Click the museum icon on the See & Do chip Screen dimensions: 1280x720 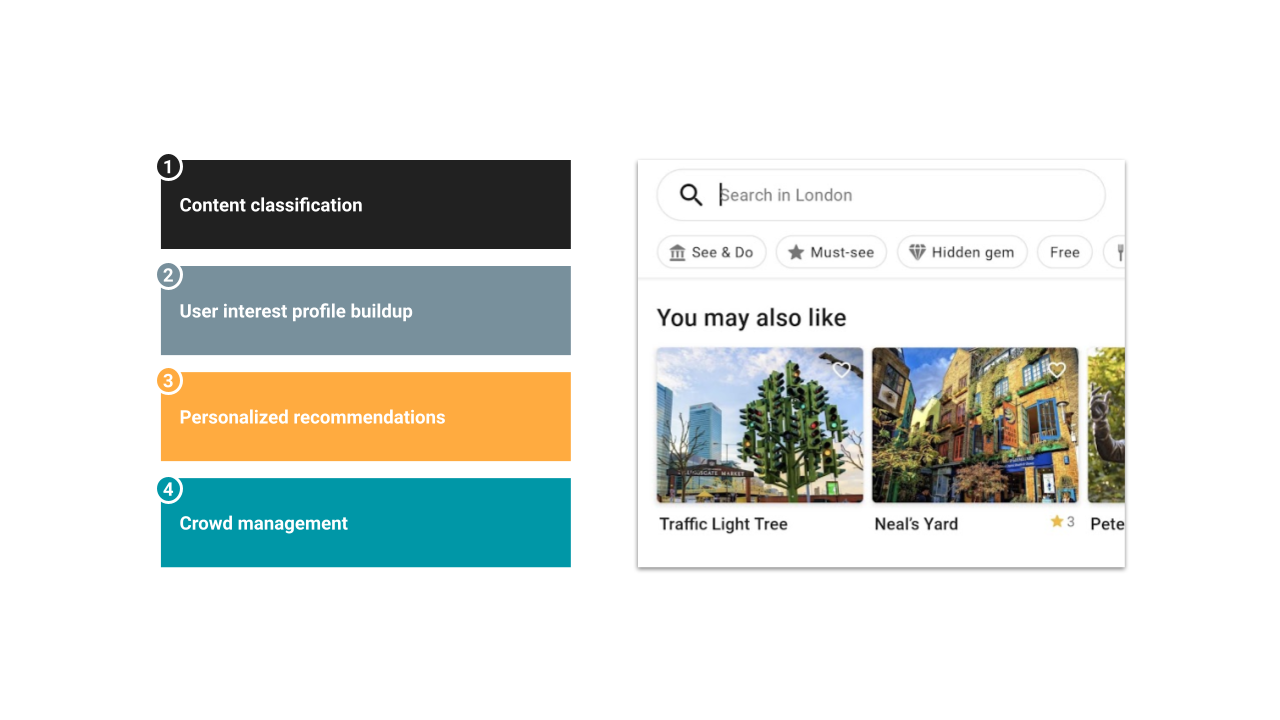(678, 252)
